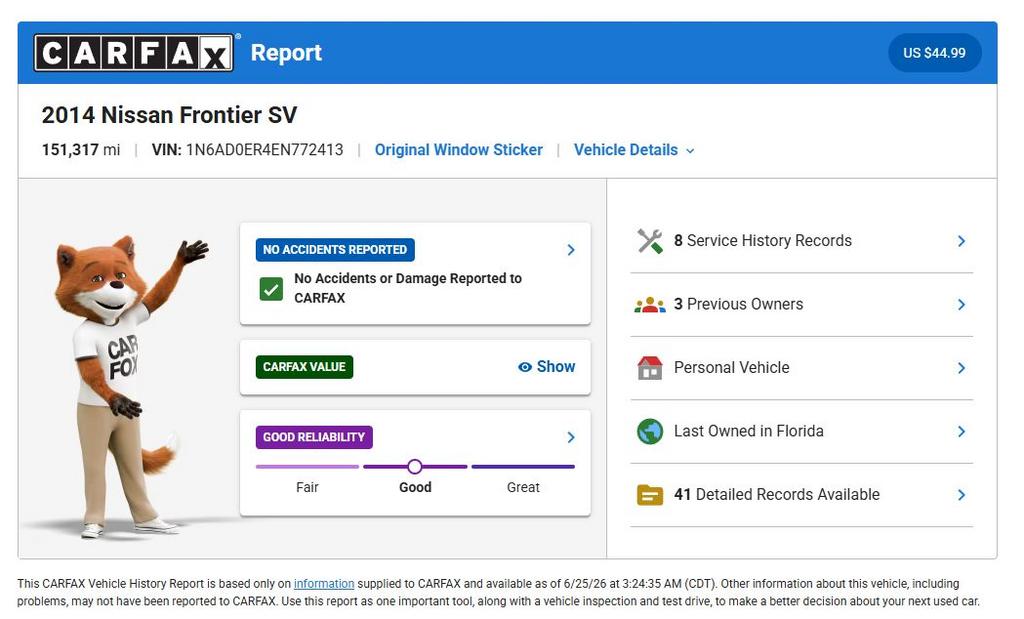Open the chevron for Personal Vehicle
Viewport: 1024px width, 619px height.
click(x=961, y=368)
